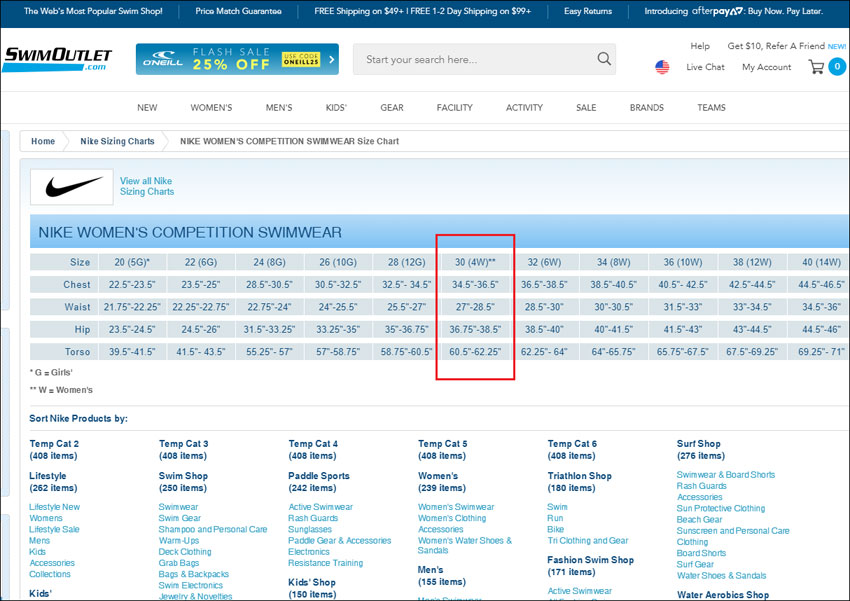
Task: Open the GEAR menu
Action: (392, 108)
